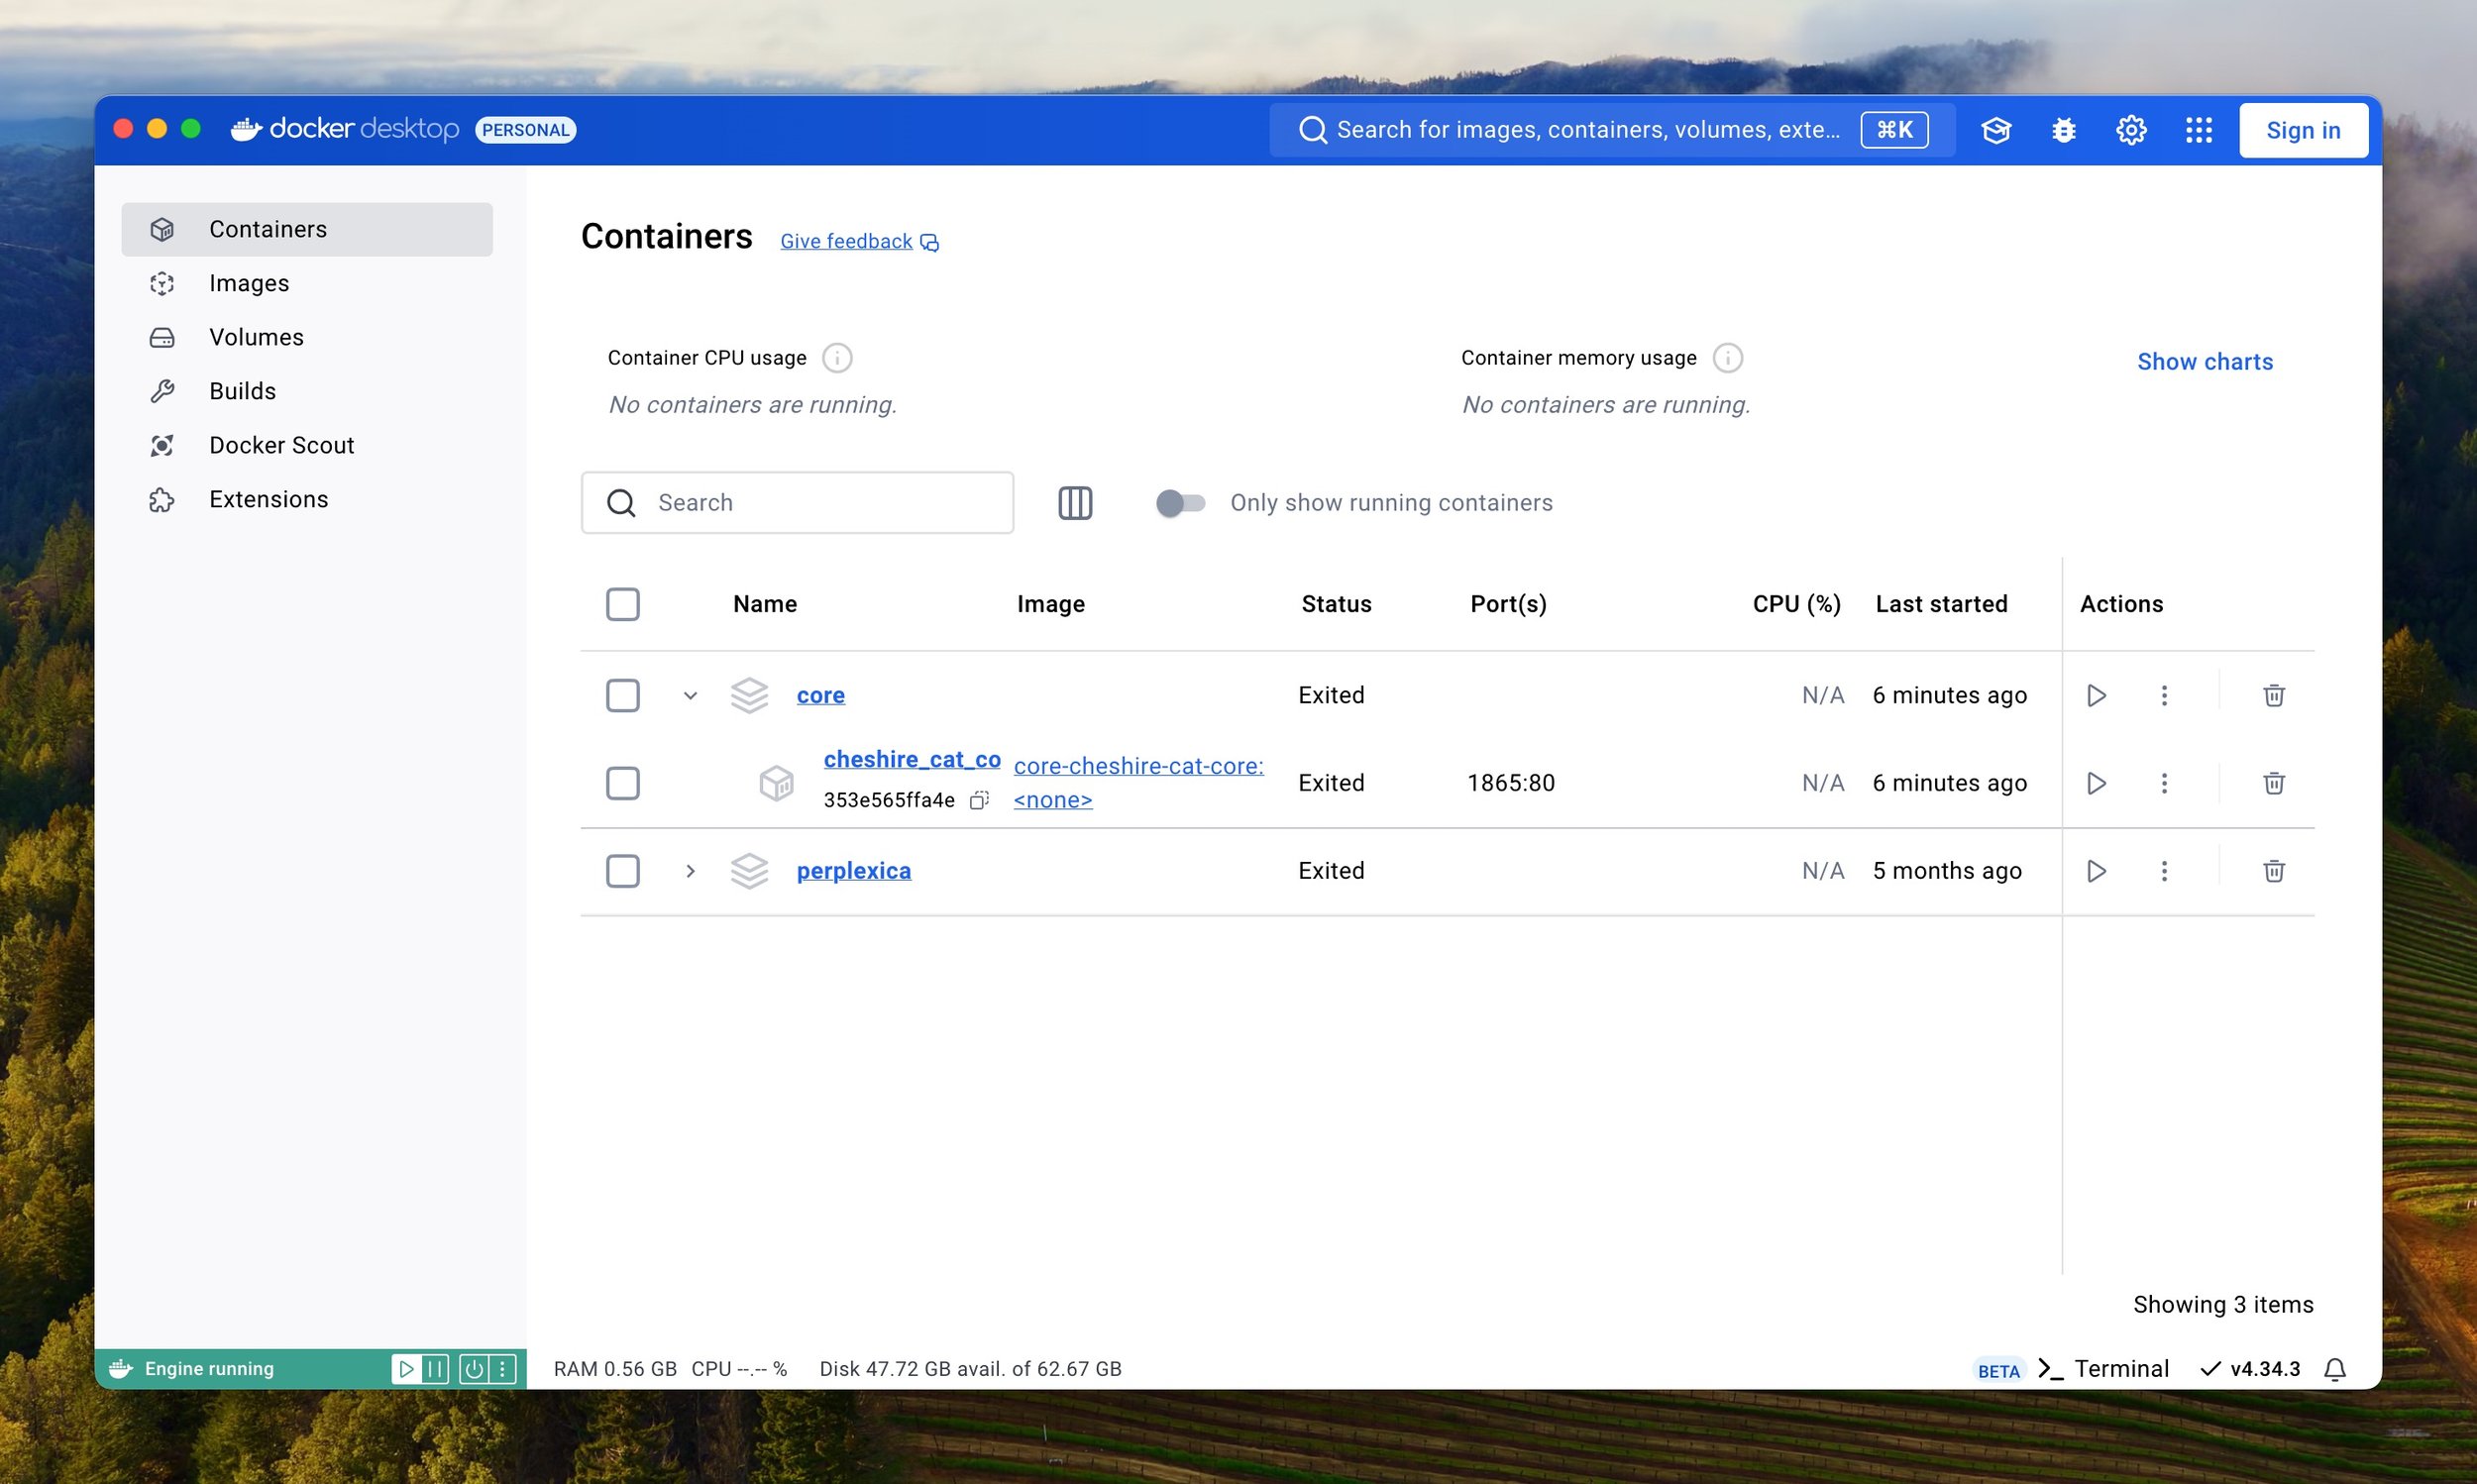Image resolution: width=2477 pixels, height=1484 pixels.
Task: Click the engine power icon
Action: pos(474,1369)
